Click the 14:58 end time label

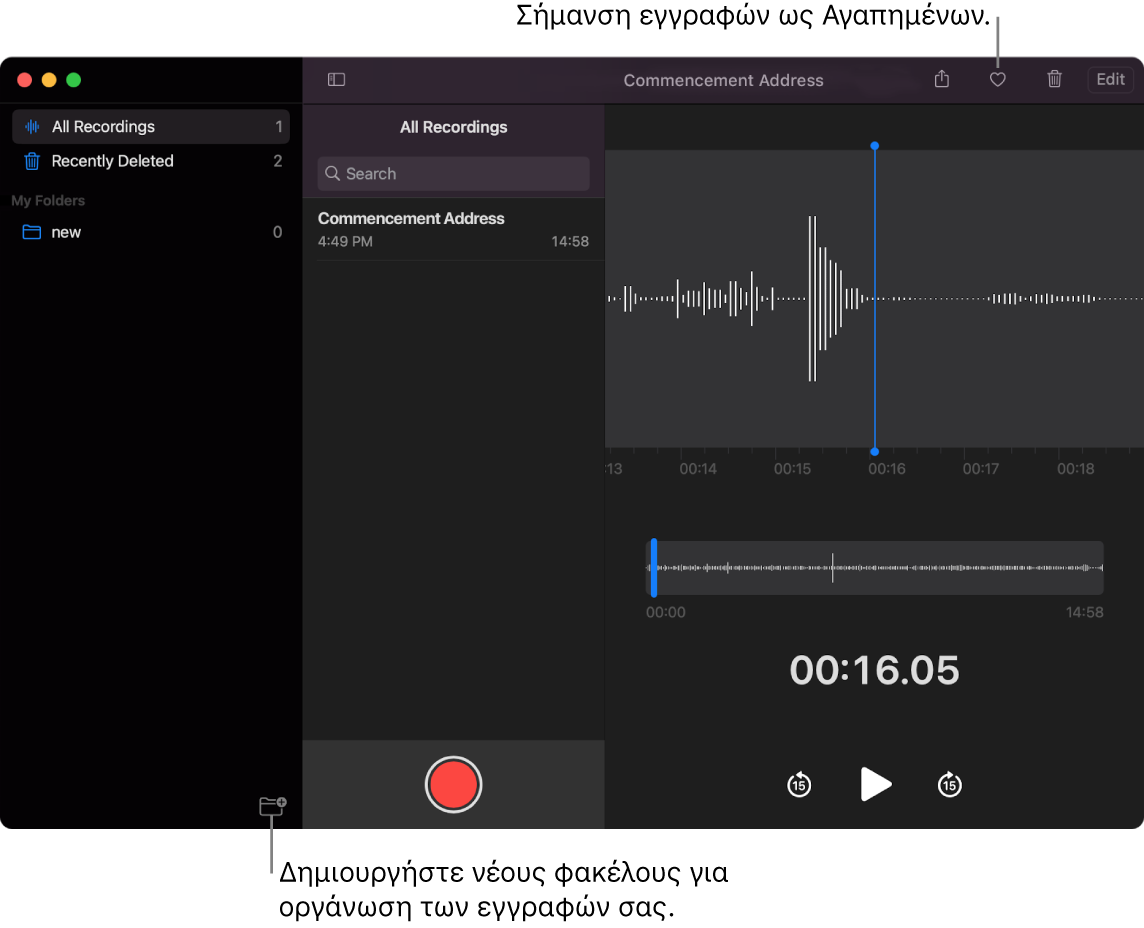coord(1084,612)
